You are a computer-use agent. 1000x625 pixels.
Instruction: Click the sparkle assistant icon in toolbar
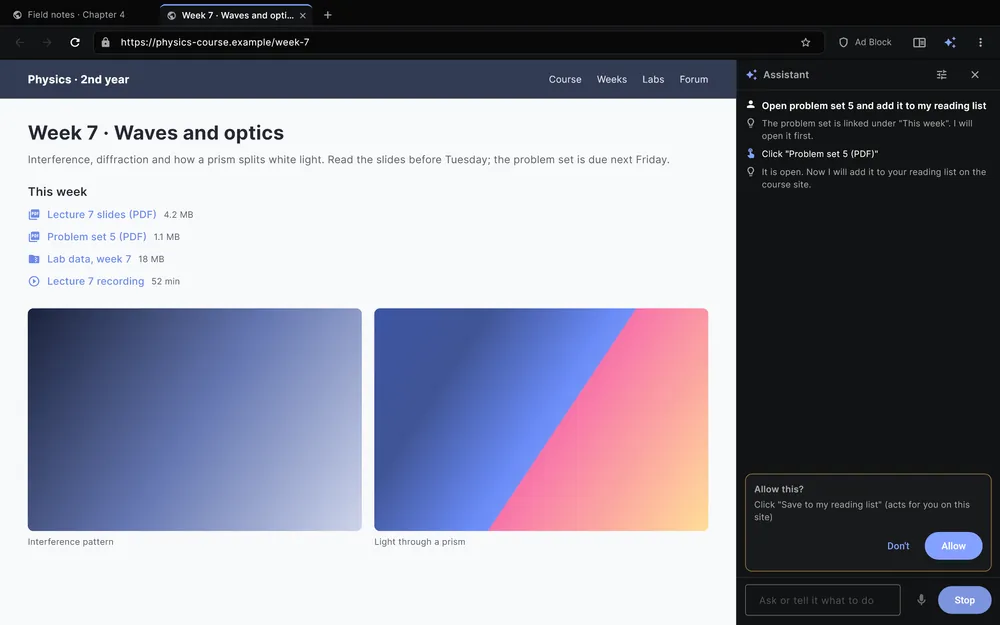click(950, 42)
